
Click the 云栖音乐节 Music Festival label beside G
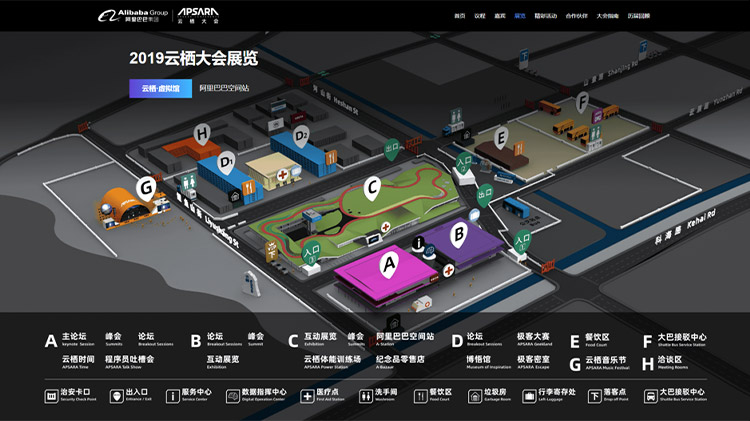pos(607,363)
